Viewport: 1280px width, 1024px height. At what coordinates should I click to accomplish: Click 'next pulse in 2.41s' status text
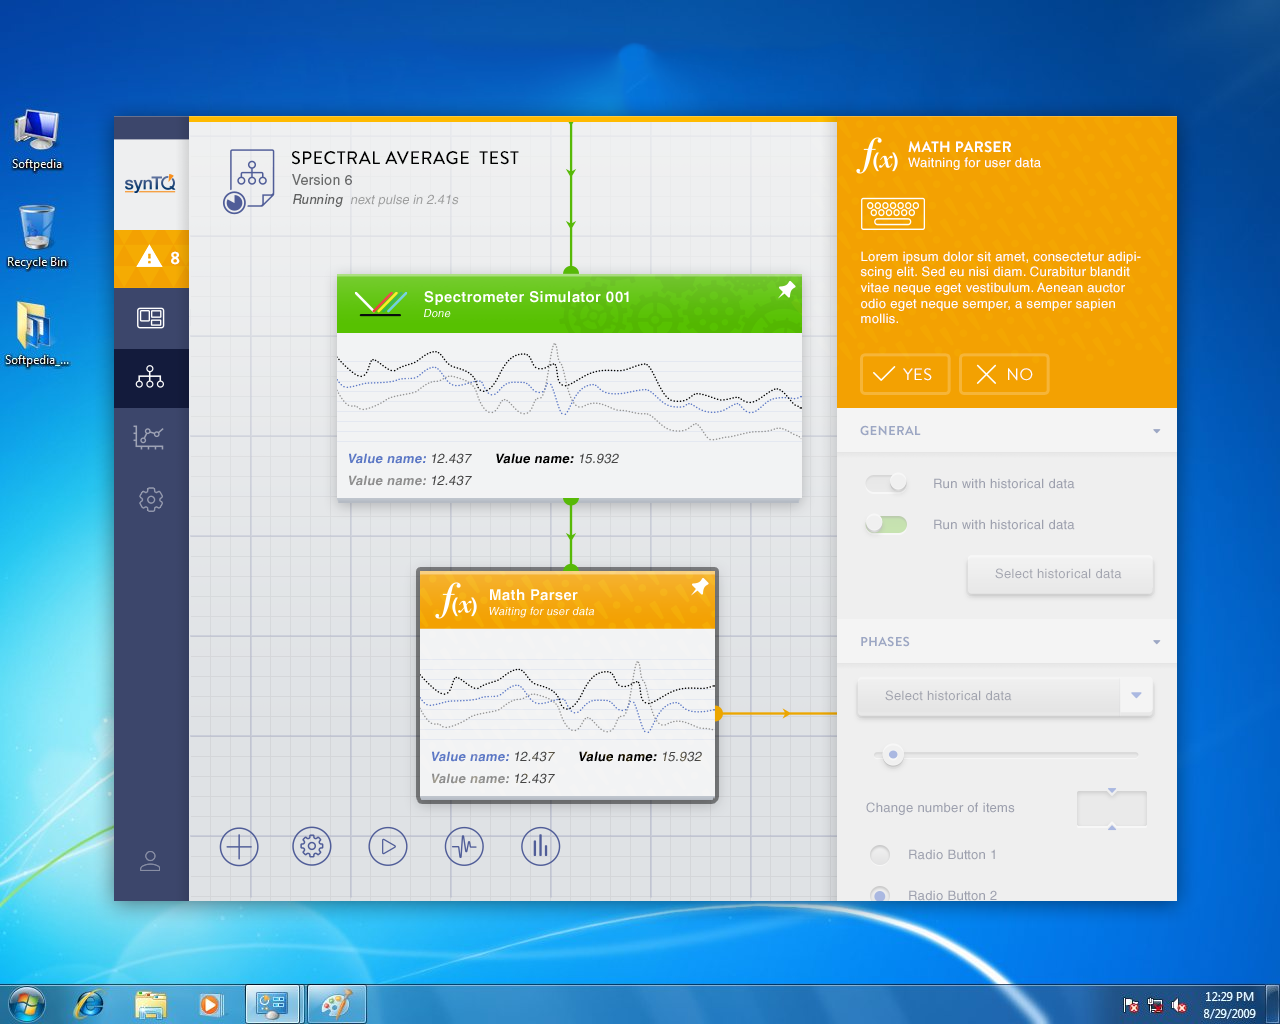pyautogui.click(x=404, y=200)
